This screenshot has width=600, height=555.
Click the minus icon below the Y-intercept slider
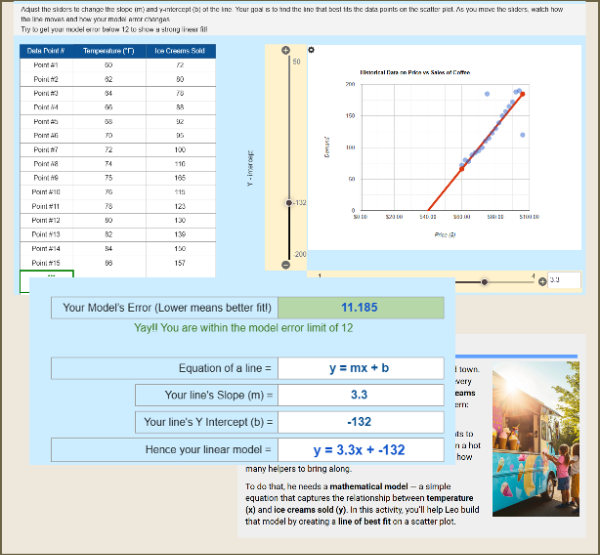click(285, 264)
